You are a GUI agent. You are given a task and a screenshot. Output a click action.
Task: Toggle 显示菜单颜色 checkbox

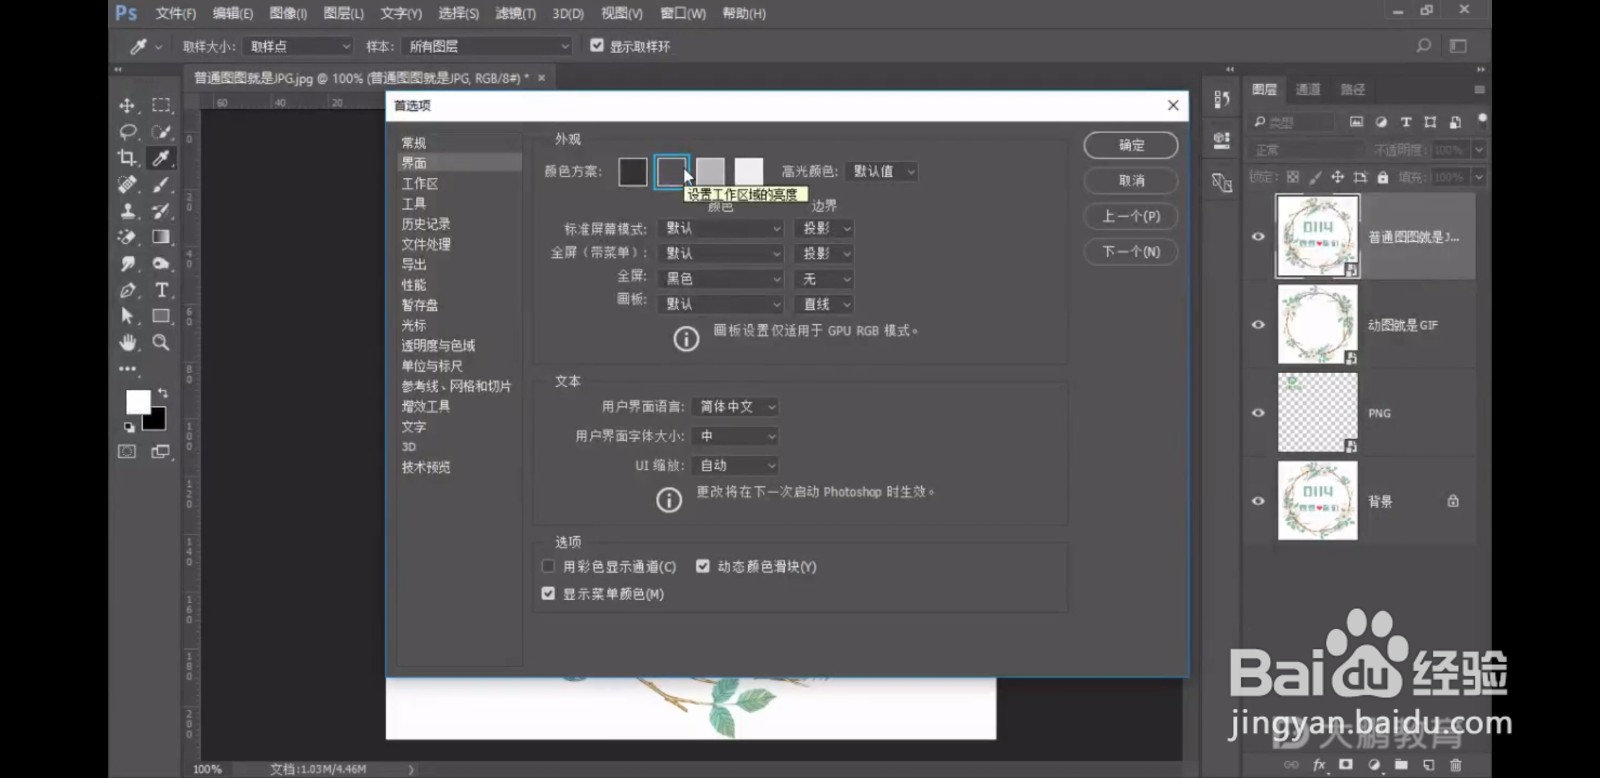pos(548,593)
